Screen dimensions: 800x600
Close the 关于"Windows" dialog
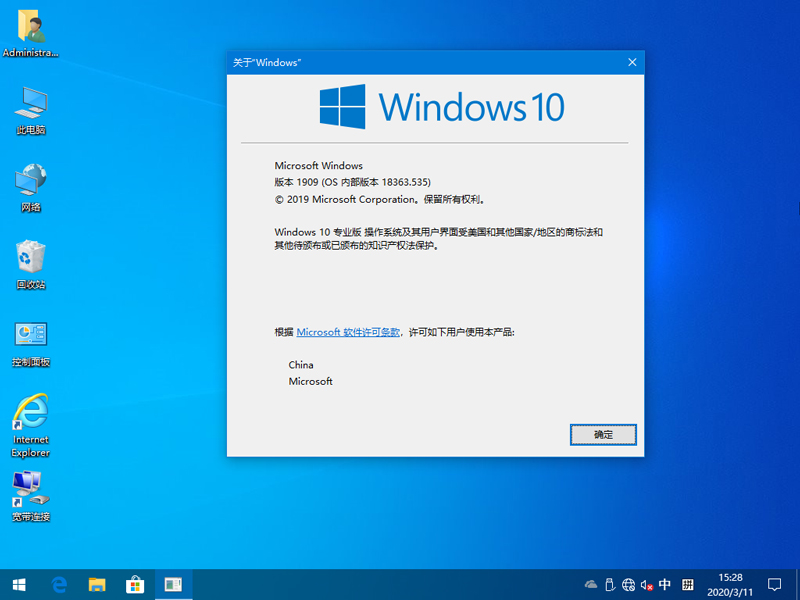[x=632, y=62]
